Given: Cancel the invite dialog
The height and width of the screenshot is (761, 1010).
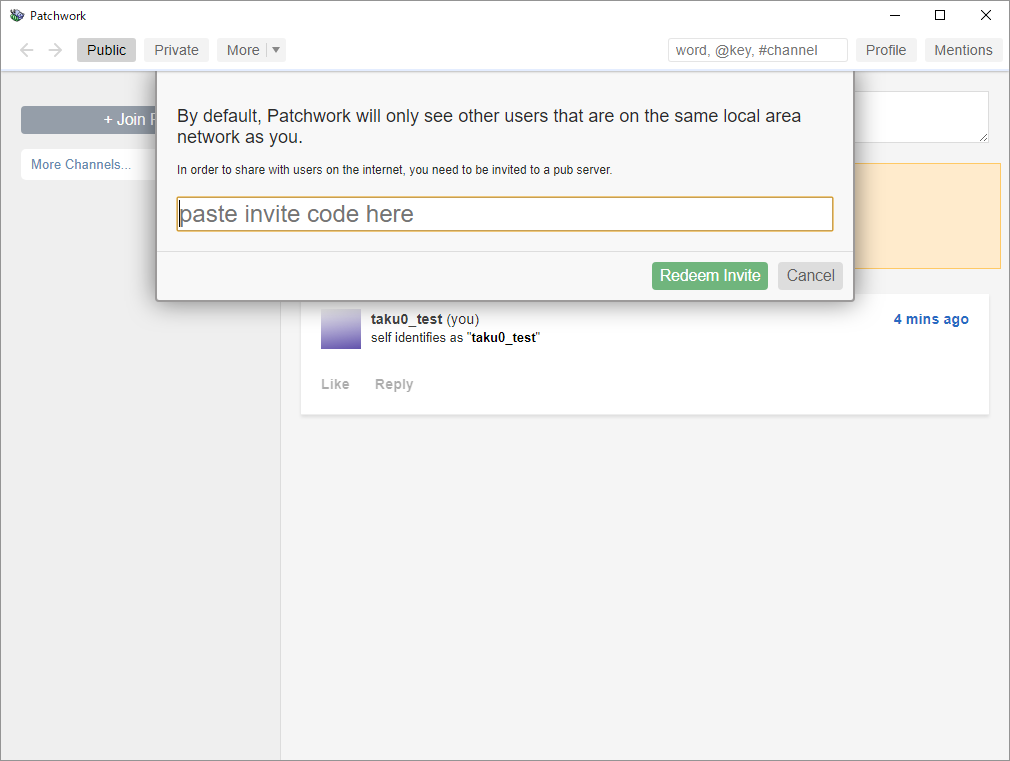Looking at the screenshot, I should pos(810,276).
